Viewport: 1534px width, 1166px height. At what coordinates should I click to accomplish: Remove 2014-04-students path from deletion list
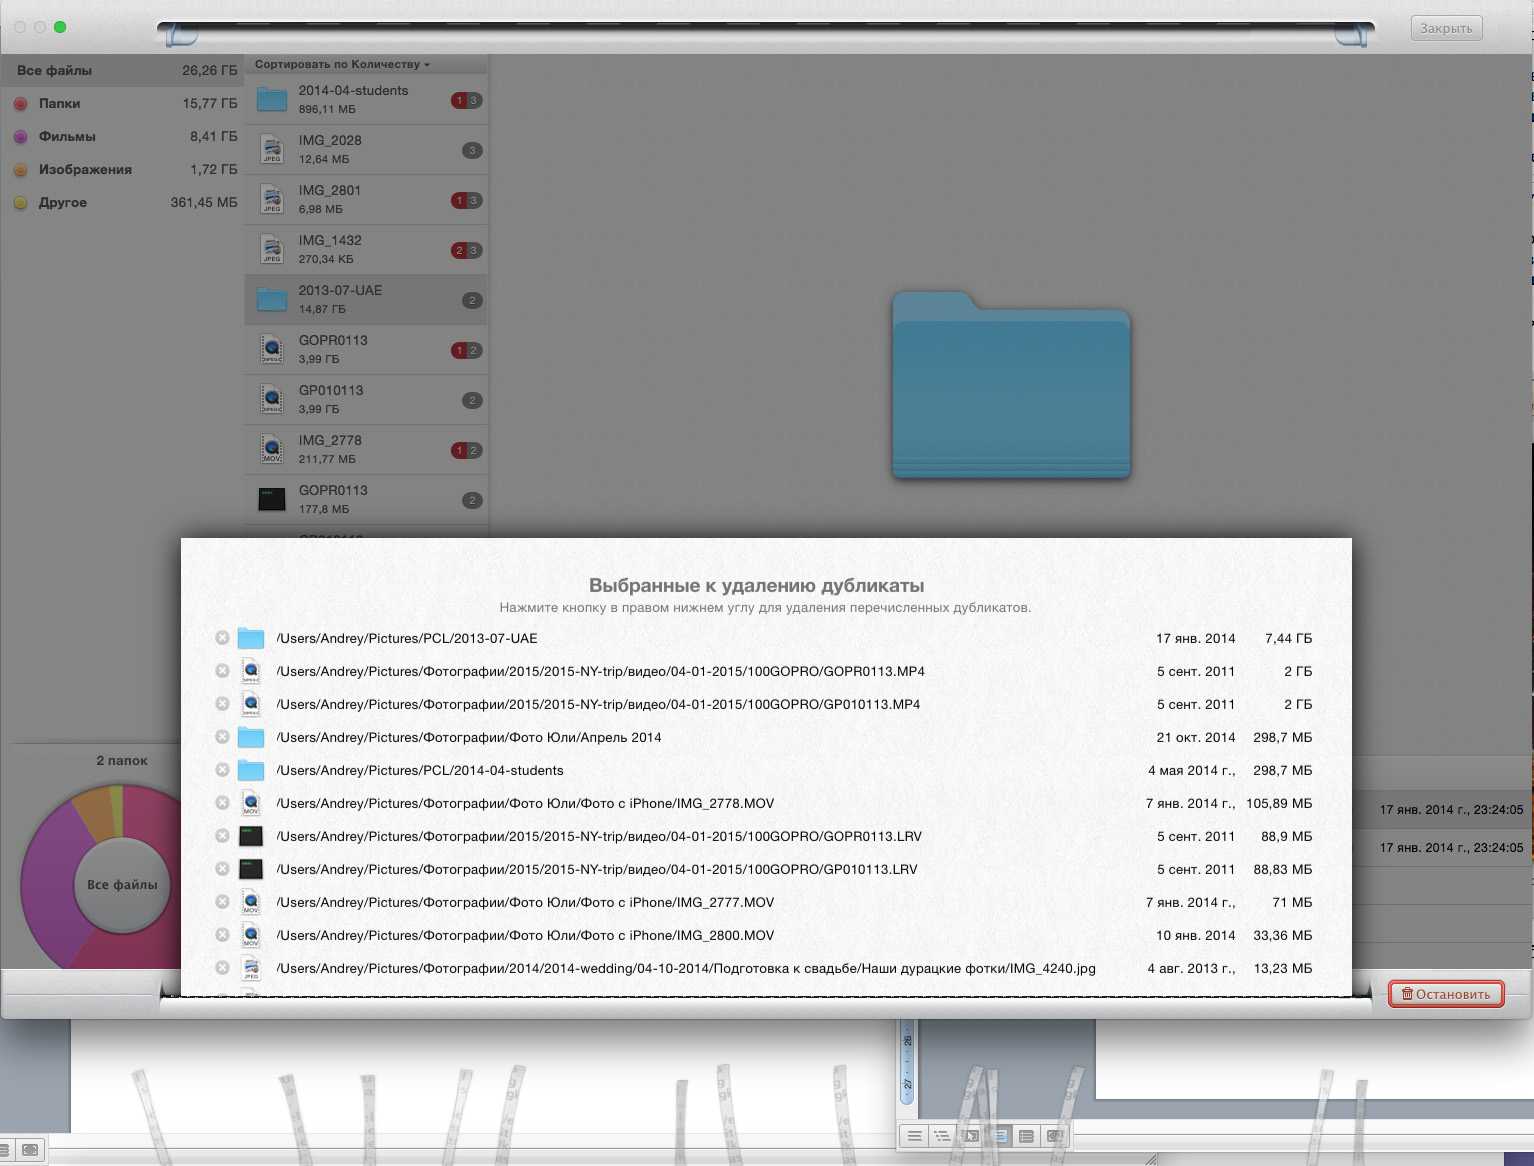(x=222, y=770)
